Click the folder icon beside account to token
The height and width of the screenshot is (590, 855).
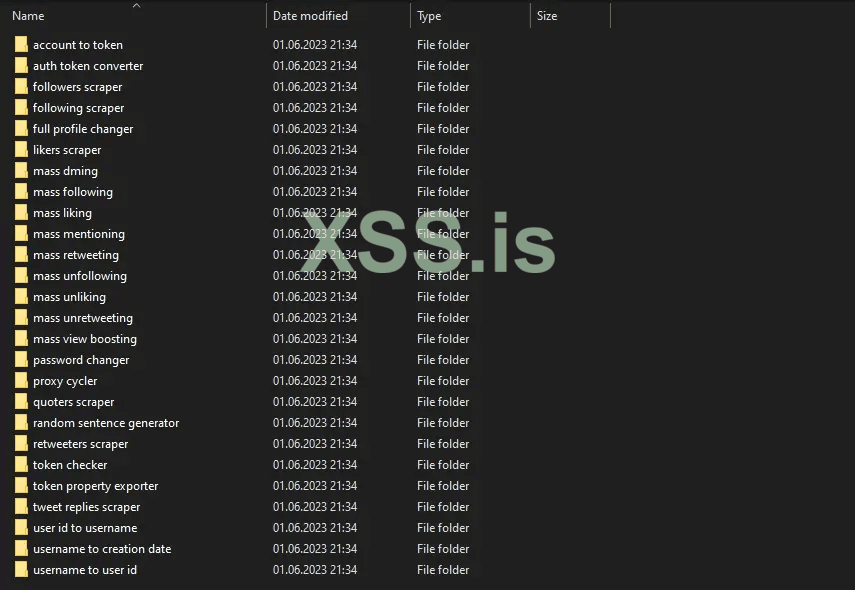[21, 45]
